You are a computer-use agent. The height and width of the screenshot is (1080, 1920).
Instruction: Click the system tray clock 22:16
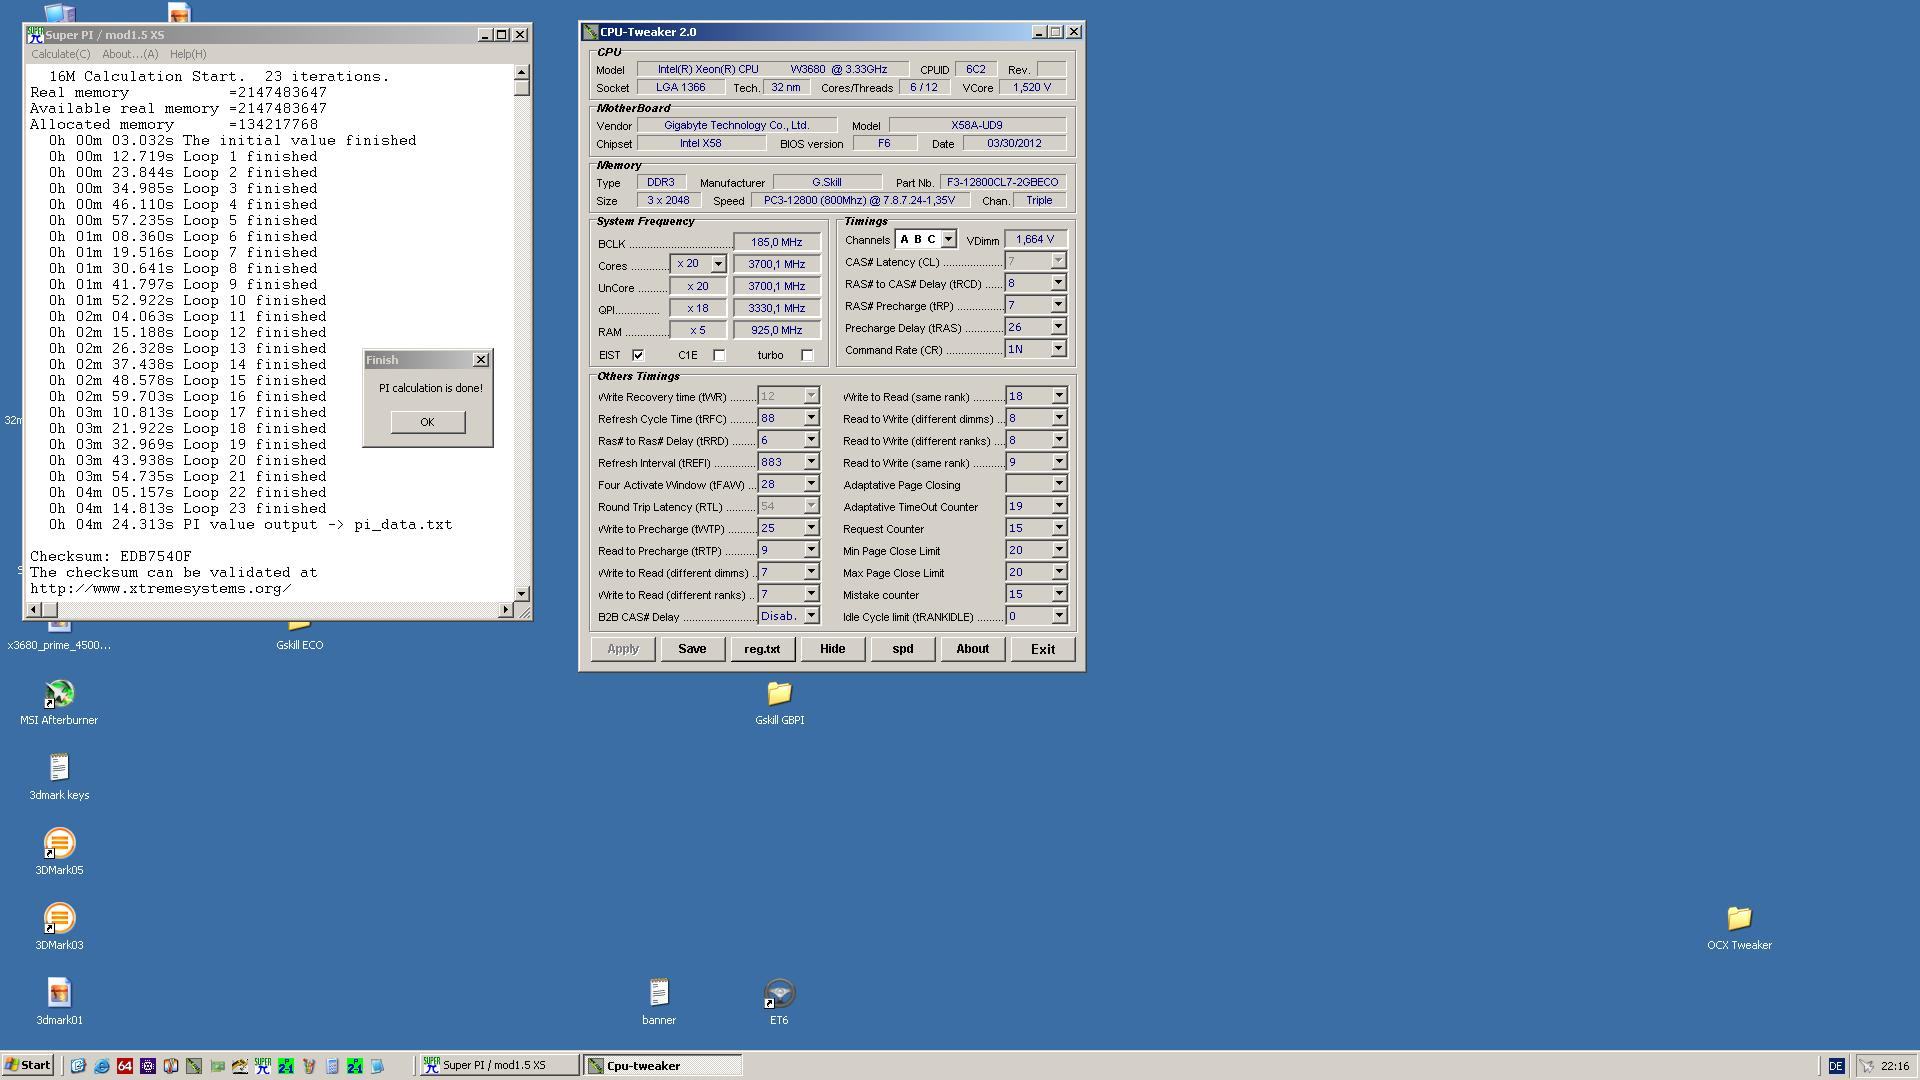click(1894, 1066)
